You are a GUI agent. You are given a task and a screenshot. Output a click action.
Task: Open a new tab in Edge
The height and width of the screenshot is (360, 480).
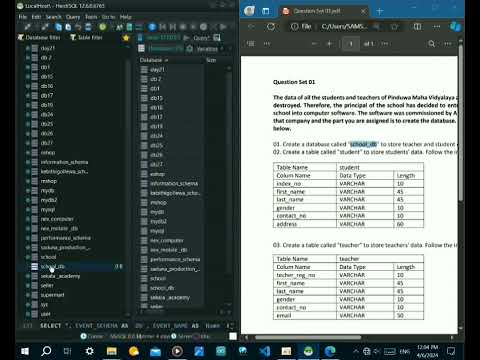(379, 11)
